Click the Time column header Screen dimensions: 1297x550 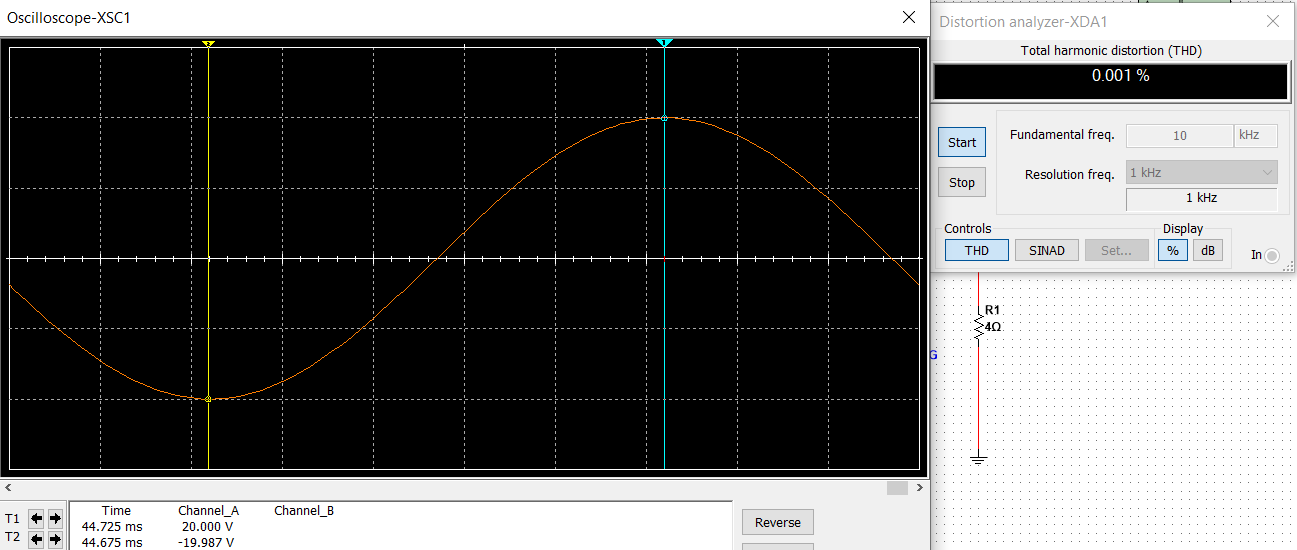pyautogui.click(x=116, y=511)
